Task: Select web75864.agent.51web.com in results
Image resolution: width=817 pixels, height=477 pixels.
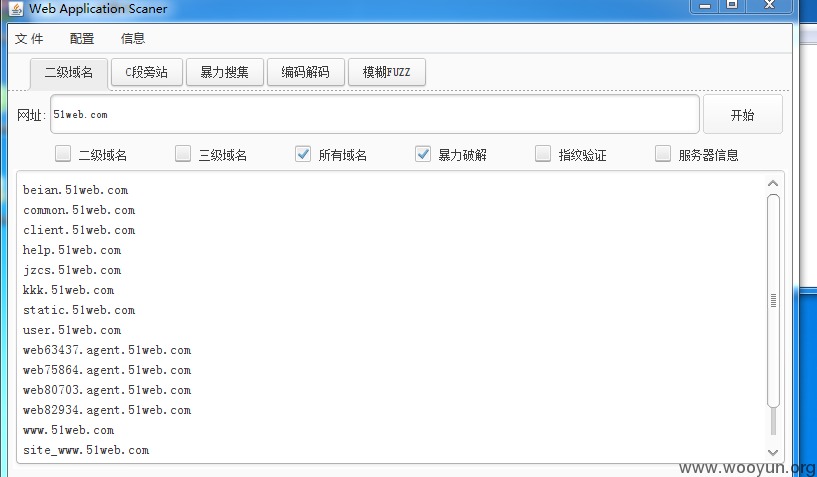Action: point(107,370)
